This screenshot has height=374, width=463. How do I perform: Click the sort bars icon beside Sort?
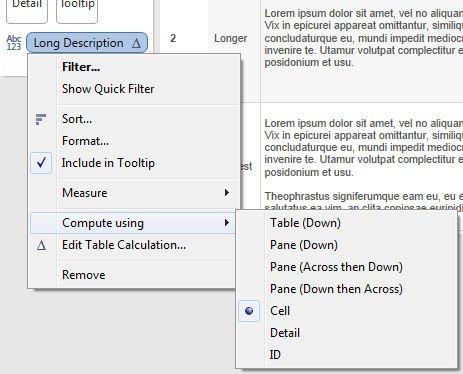[x=41, y=119]
